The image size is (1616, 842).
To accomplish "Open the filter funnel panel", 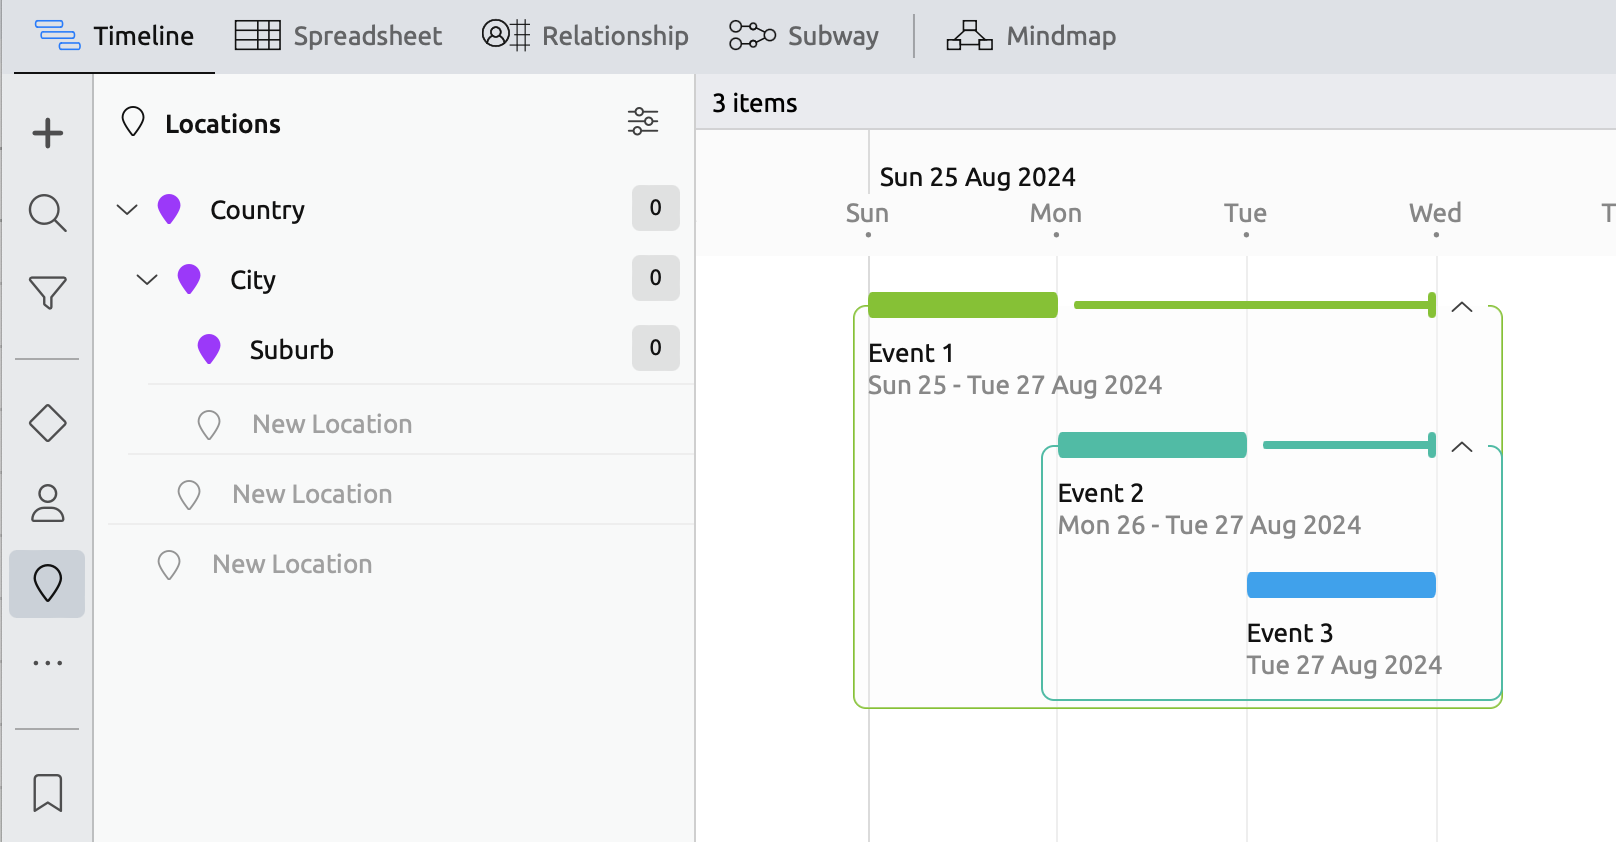I will pos(47,293).
